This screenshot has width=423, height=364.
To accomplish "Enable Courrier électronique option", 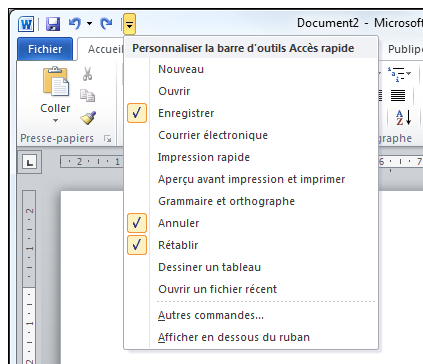I will [251, 135].
